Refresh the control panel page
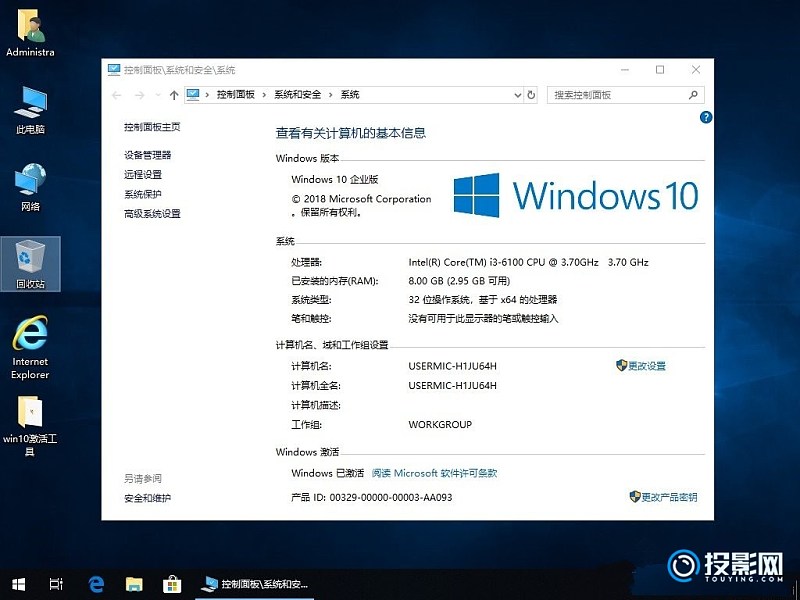Image resolution: width=800 pixels, height=600 pixels. (x=531, y=95)
